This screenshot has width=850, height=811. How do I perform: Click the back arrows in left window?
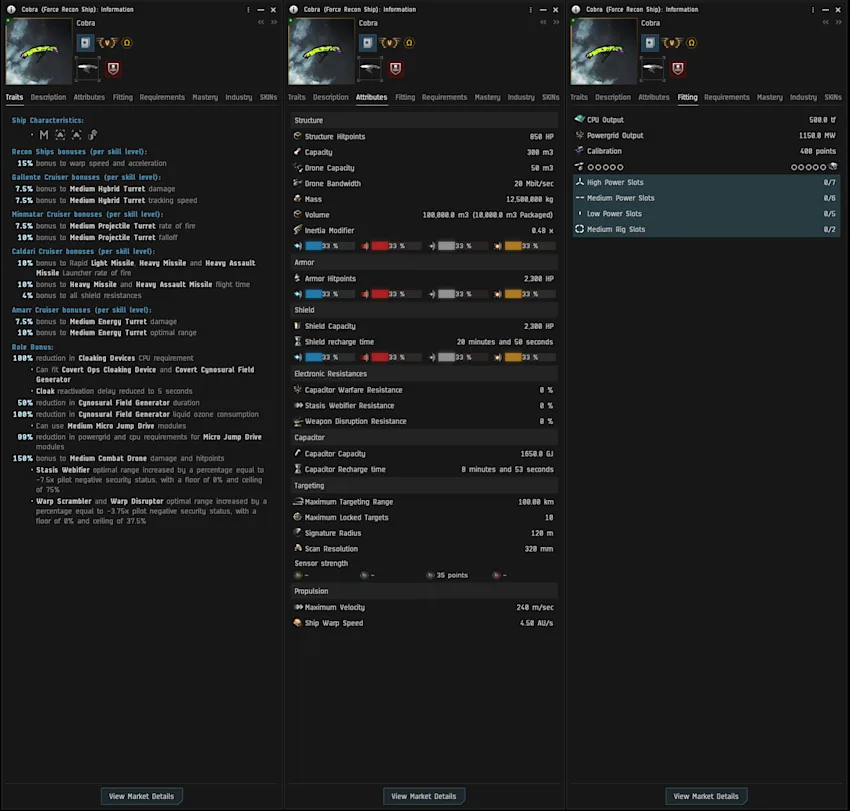tap(261, 22)
